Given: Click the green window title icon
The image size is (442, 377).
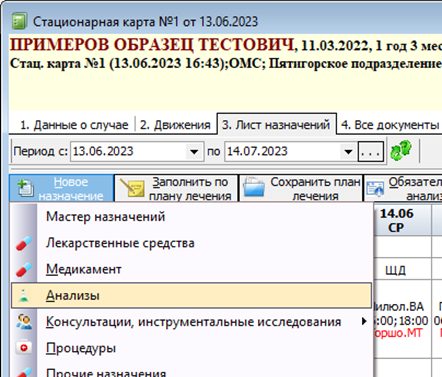Looking at the screenshot, I should (x=19, y=22).
